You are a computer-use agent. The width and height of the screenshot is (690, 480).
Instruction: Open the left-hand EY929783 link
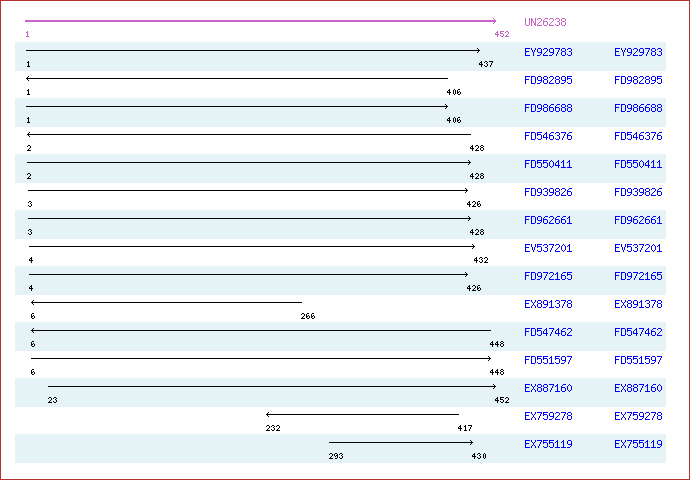coord(548,52)
